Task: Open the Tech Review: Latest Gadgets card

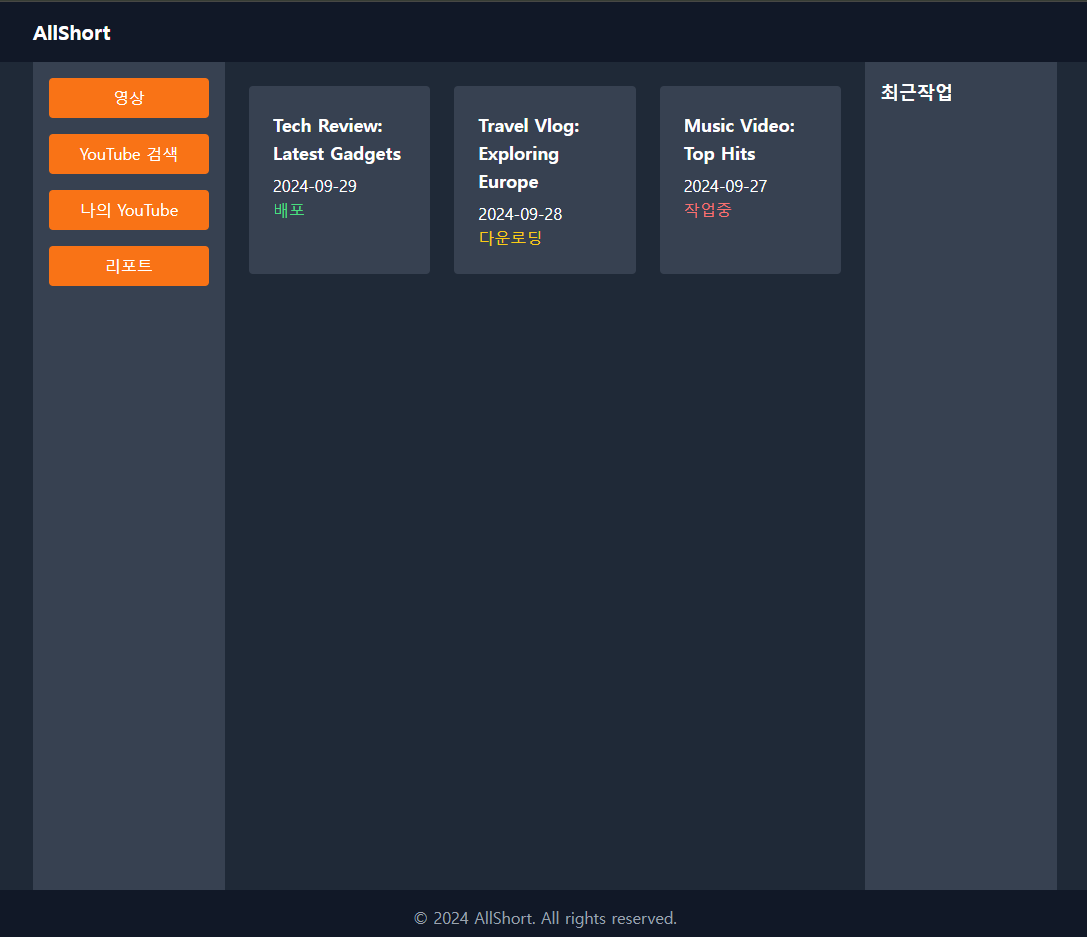Action: (339, 179)
